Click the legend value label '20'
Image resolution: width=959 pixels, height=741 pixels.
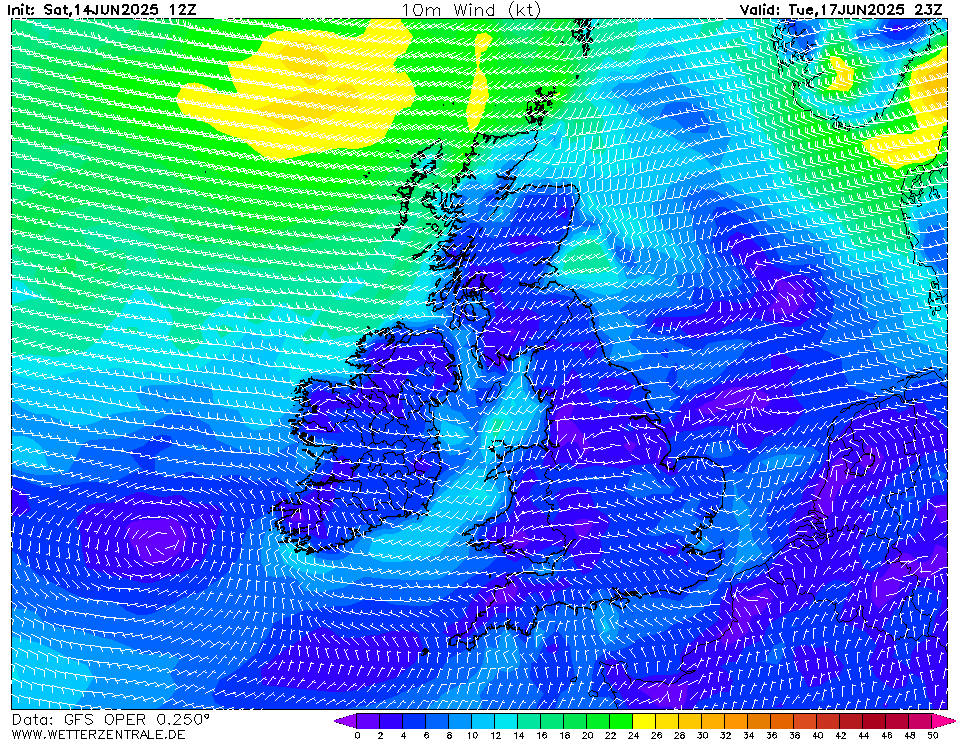(x=587, y=735)
